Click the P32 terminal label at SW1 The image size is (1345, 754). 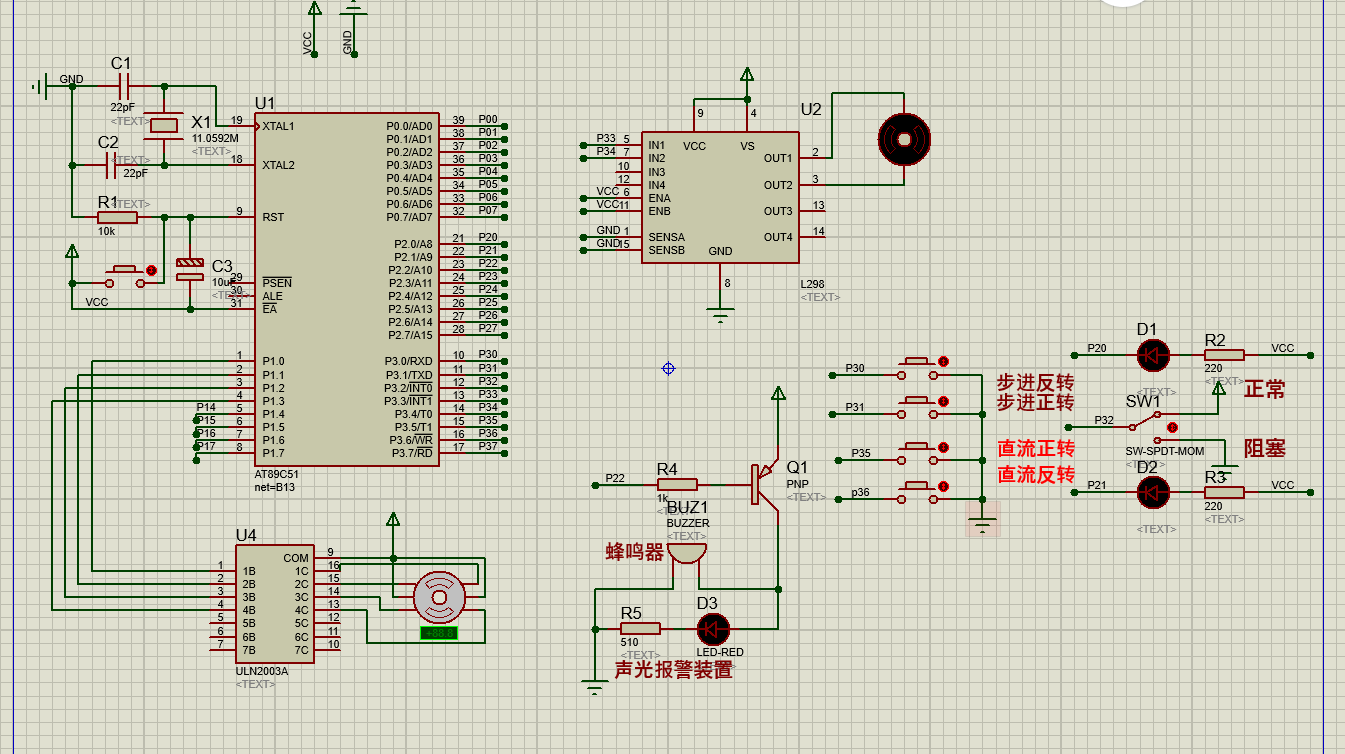coord(1104,421)
